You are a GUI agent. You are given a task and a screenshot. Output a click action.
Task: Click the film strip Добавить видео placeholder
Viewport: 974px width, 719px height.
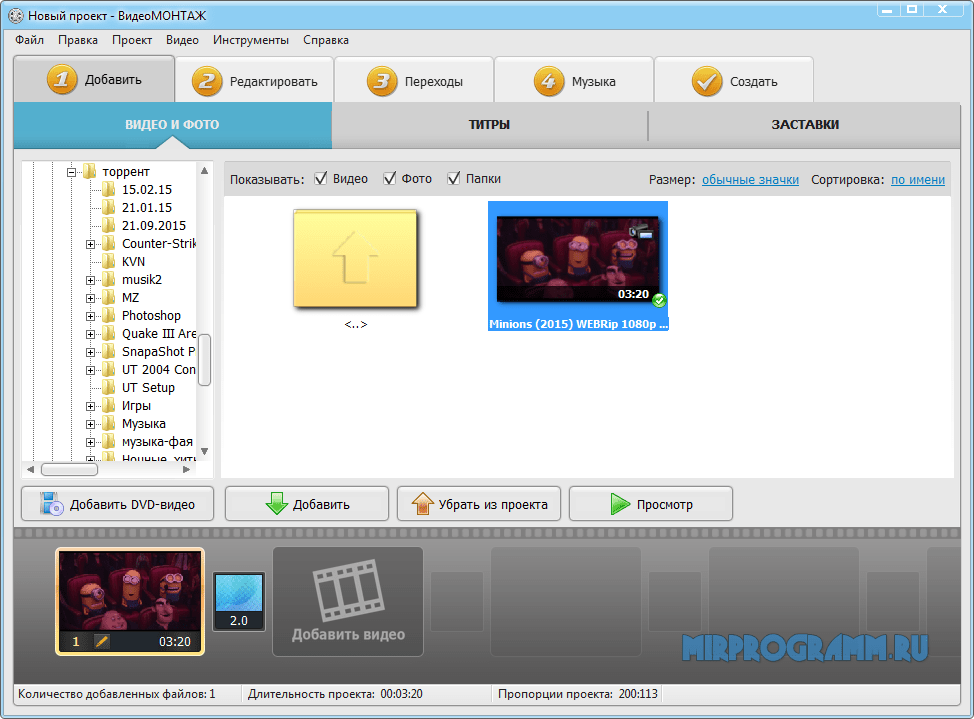point(348,602)
